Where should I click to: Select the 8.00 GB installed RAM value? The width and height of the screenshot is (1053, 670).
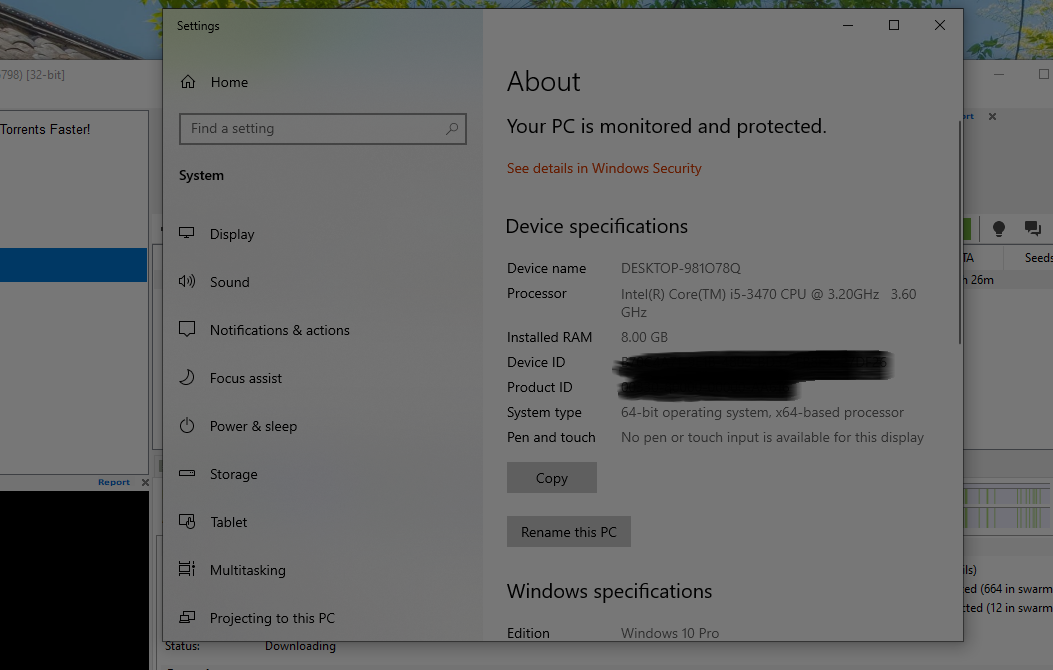click(x=644, y=337)
